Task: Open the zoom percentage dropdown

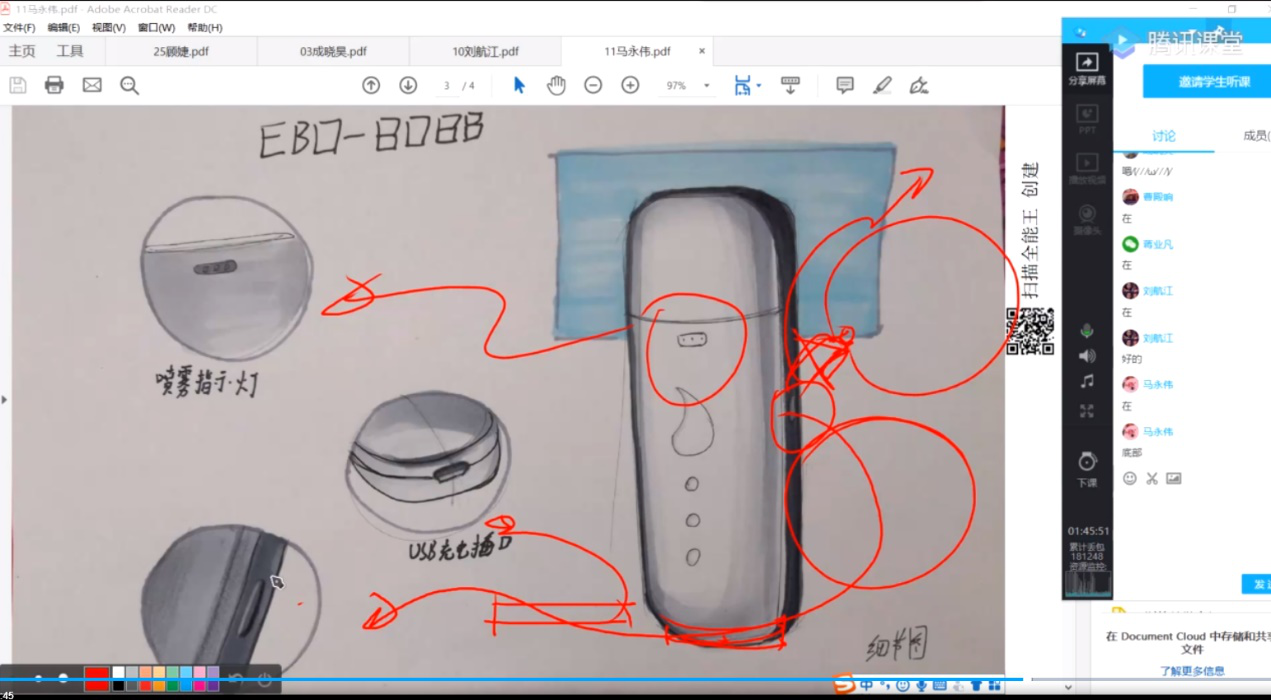Action: [706, 86]
